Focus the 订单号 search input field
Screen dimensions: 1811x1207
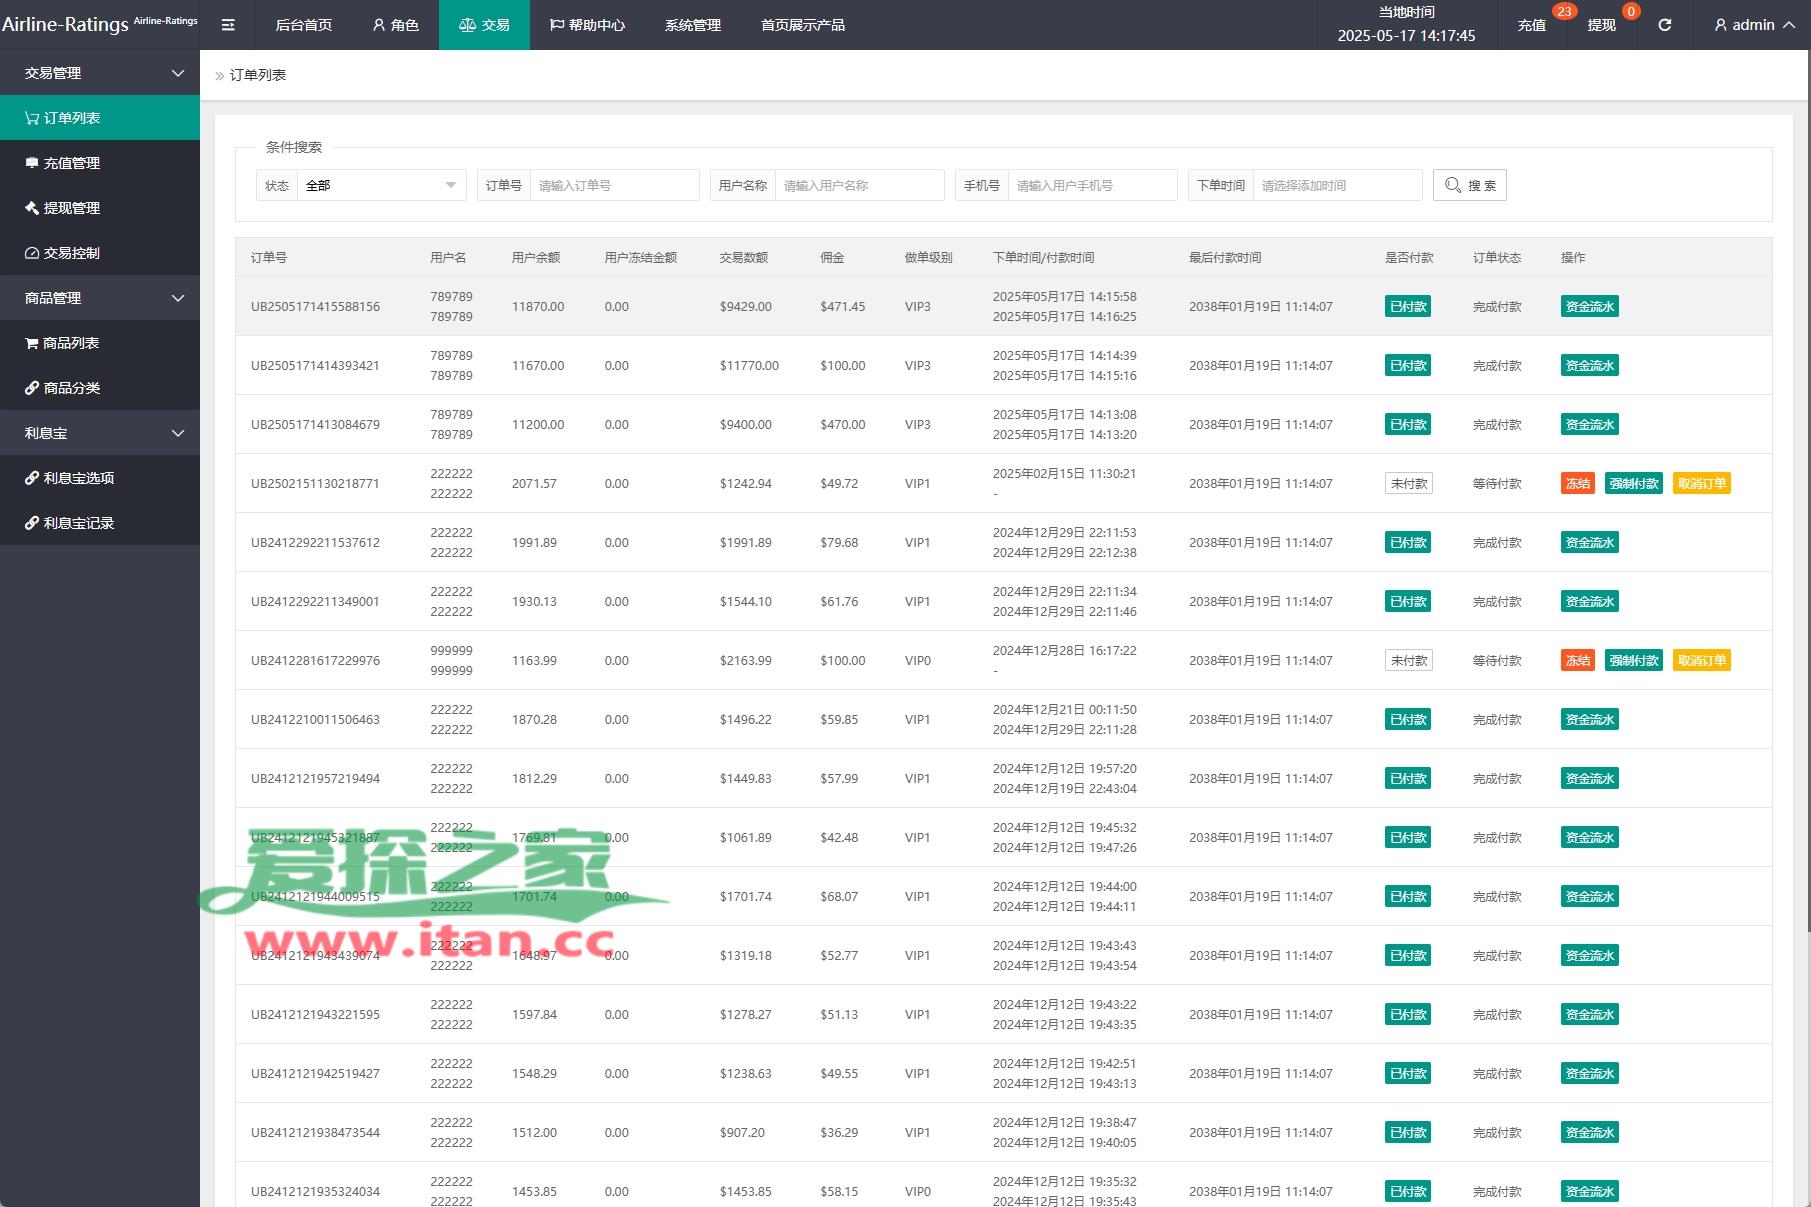[x=613, y=185]
